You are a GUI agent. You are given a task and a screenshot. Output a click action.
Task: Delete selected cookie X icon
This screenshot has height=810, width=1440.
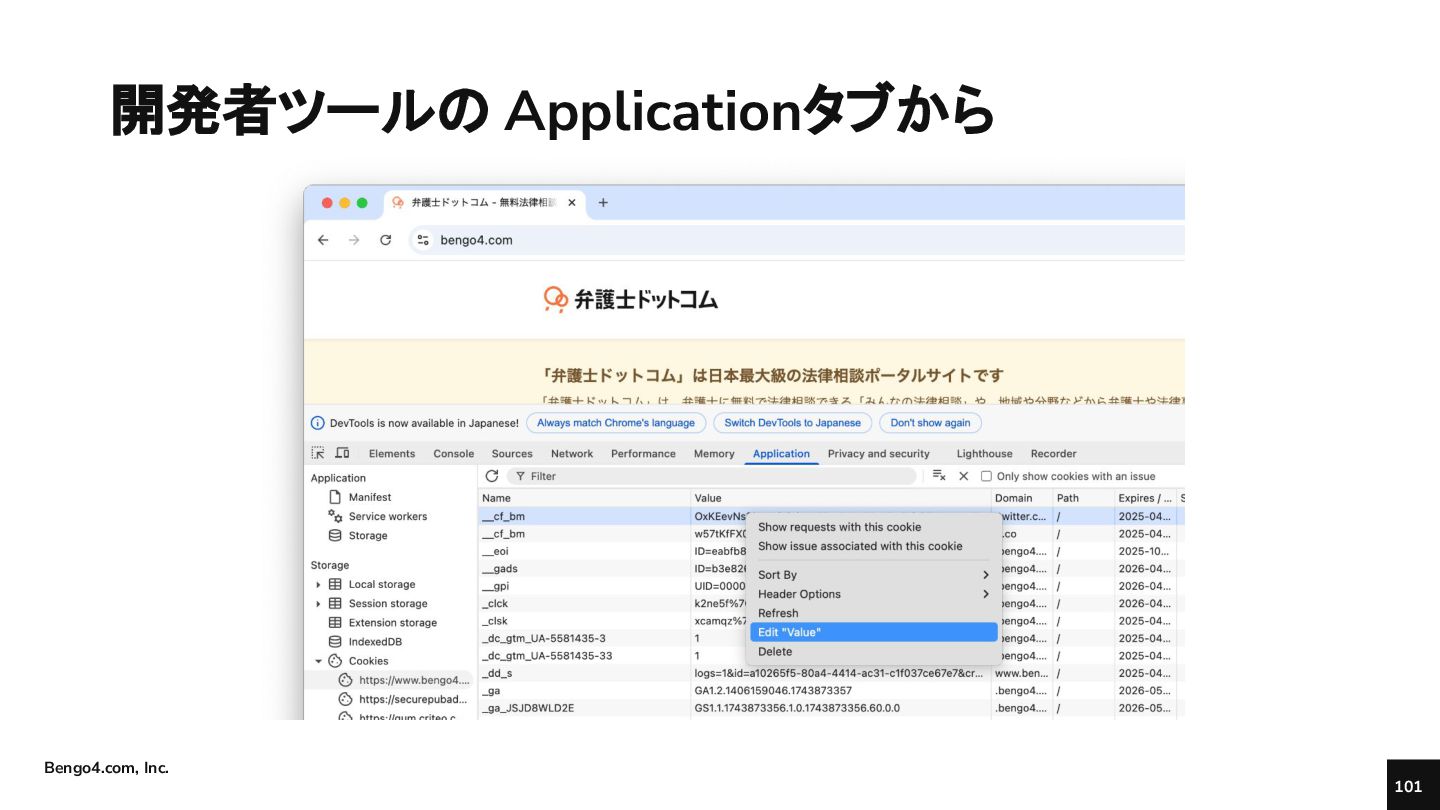(964, 476)
